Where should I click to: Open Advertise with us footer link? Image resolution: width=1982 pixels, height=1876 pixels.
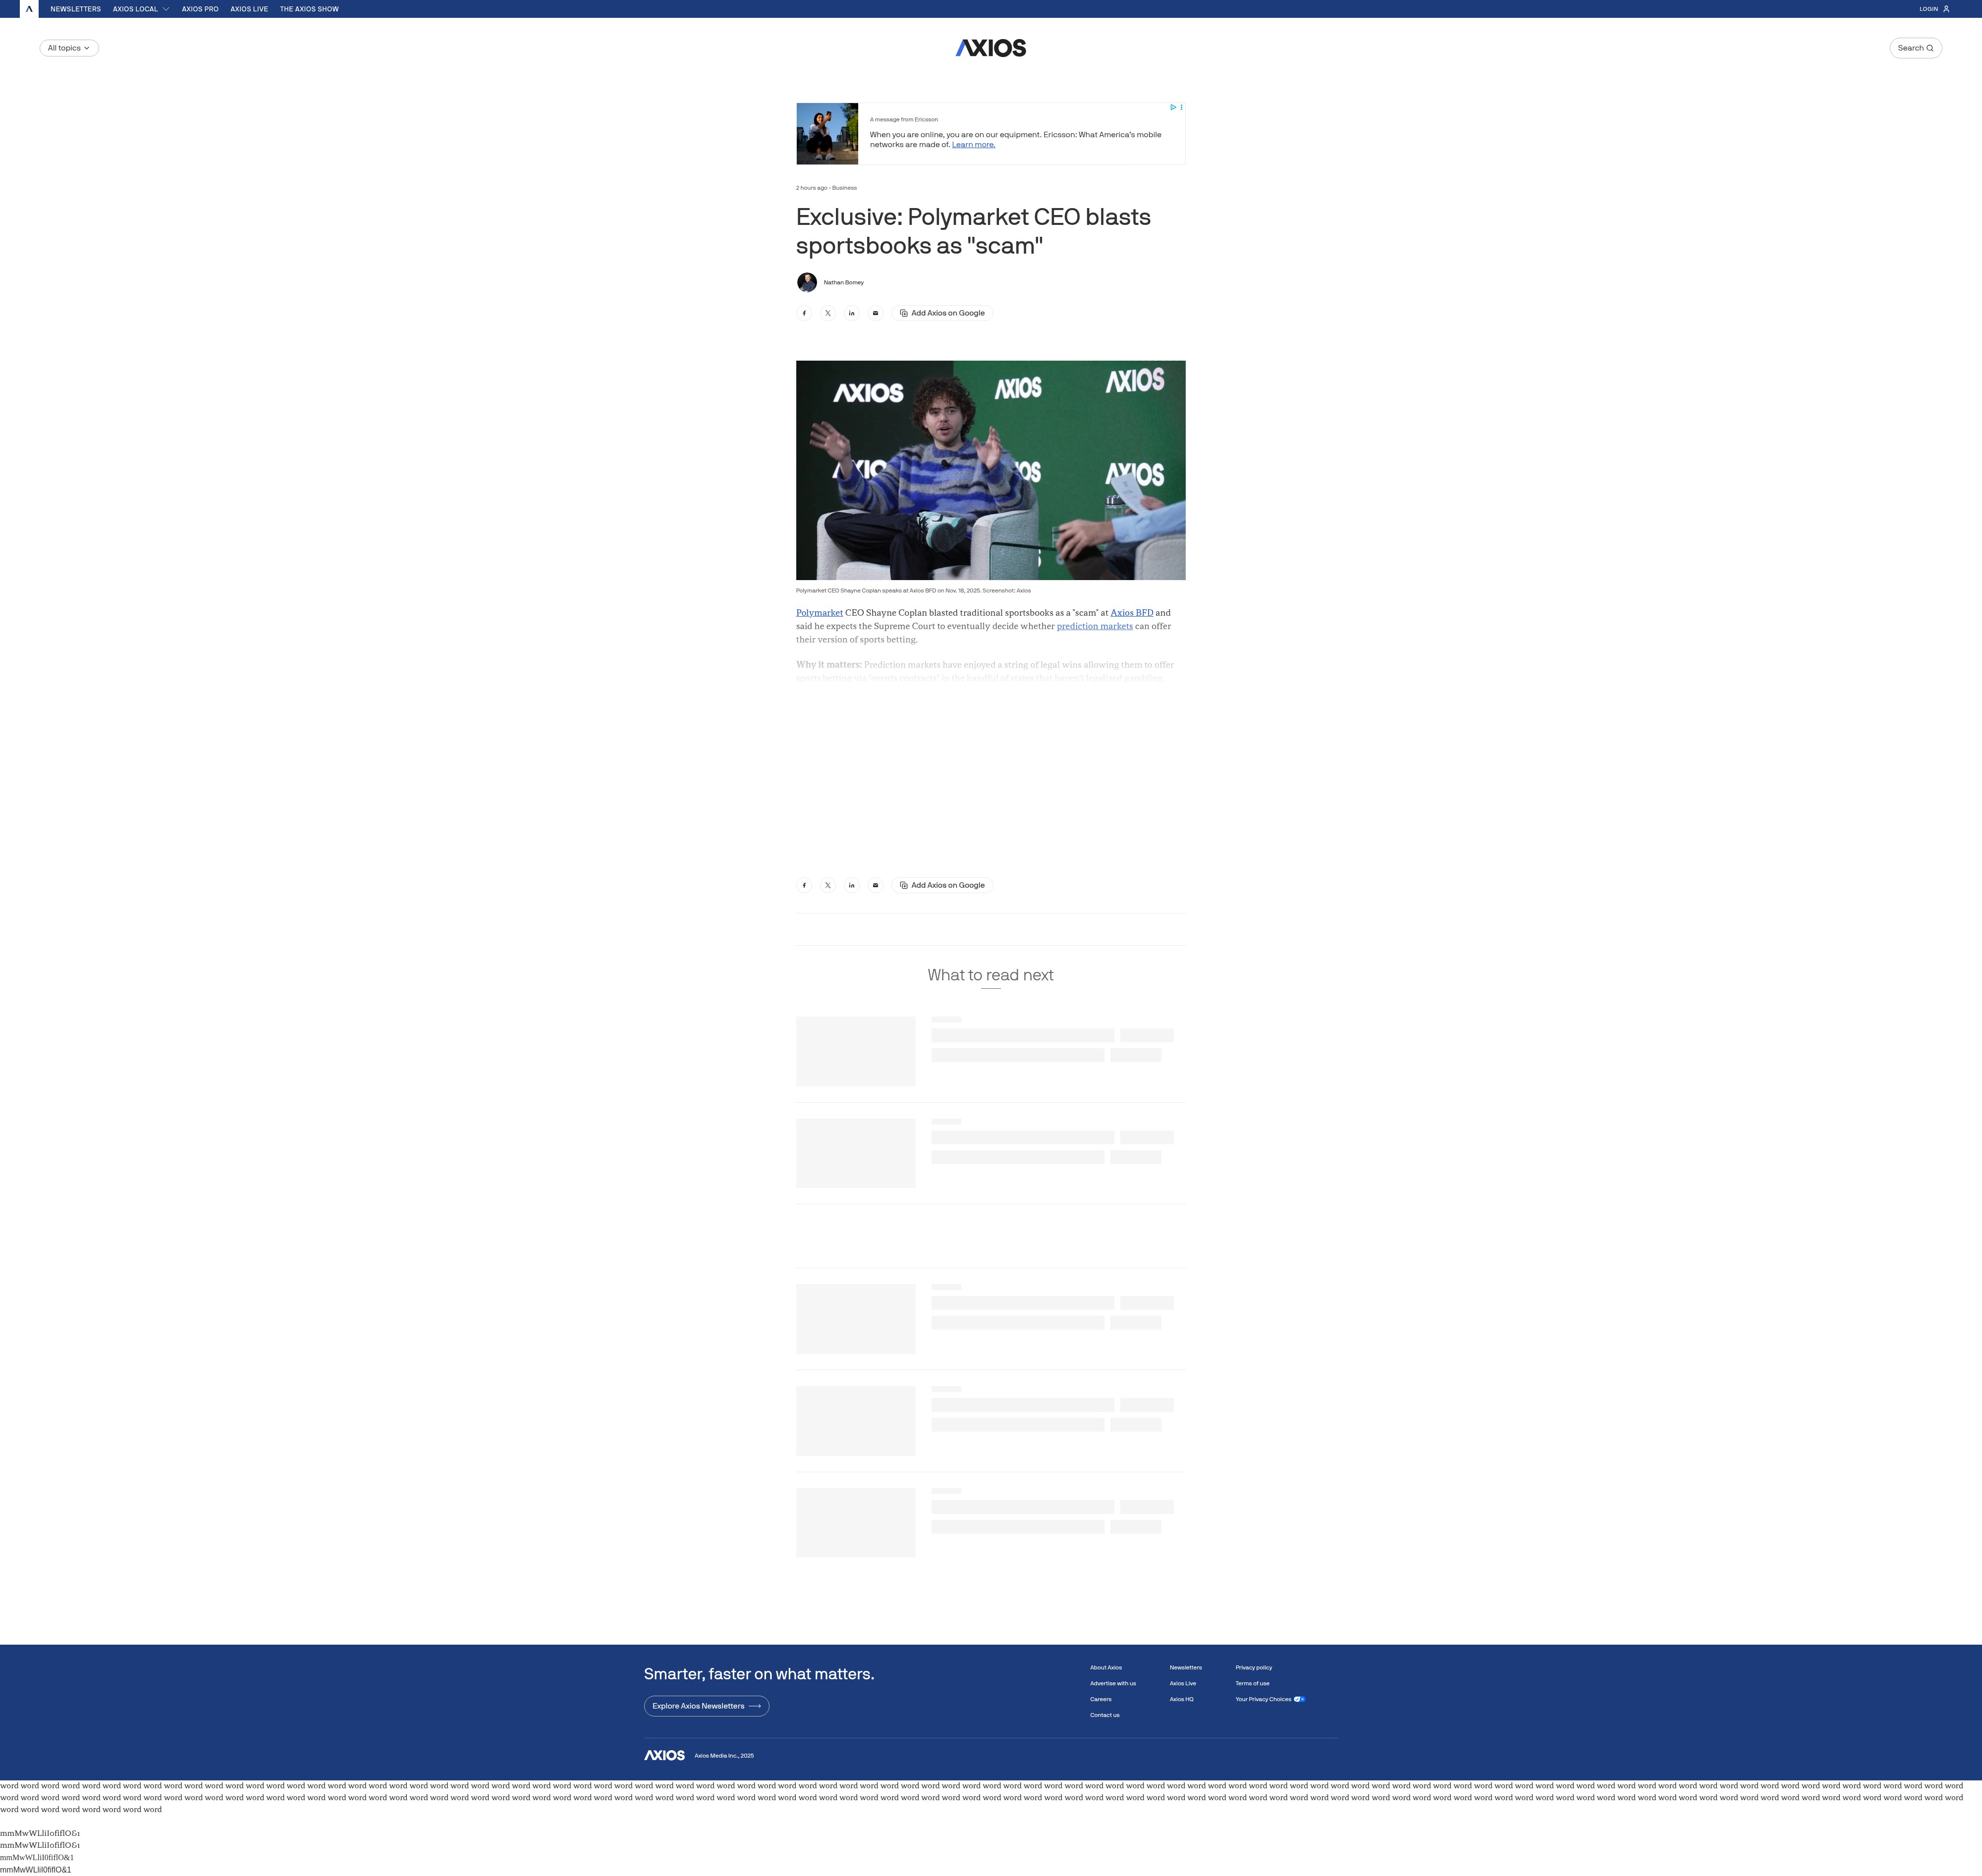pyautogui.click(x=1112, y=1683)
